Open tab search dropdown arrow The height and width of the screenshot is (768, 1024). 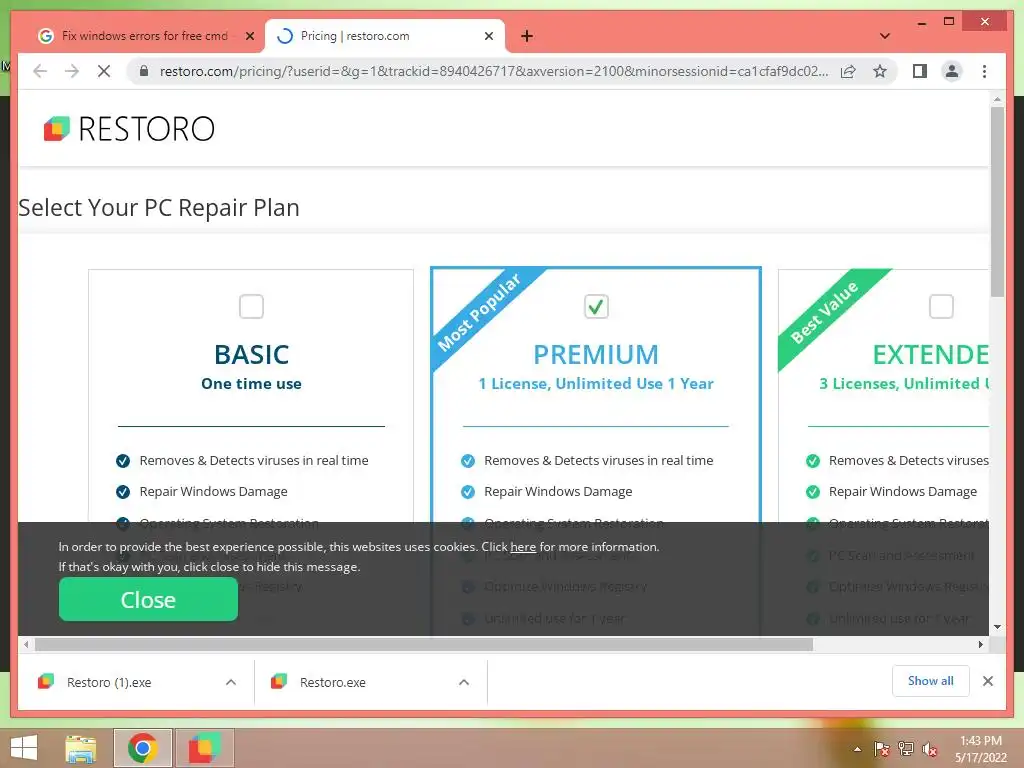885,36
